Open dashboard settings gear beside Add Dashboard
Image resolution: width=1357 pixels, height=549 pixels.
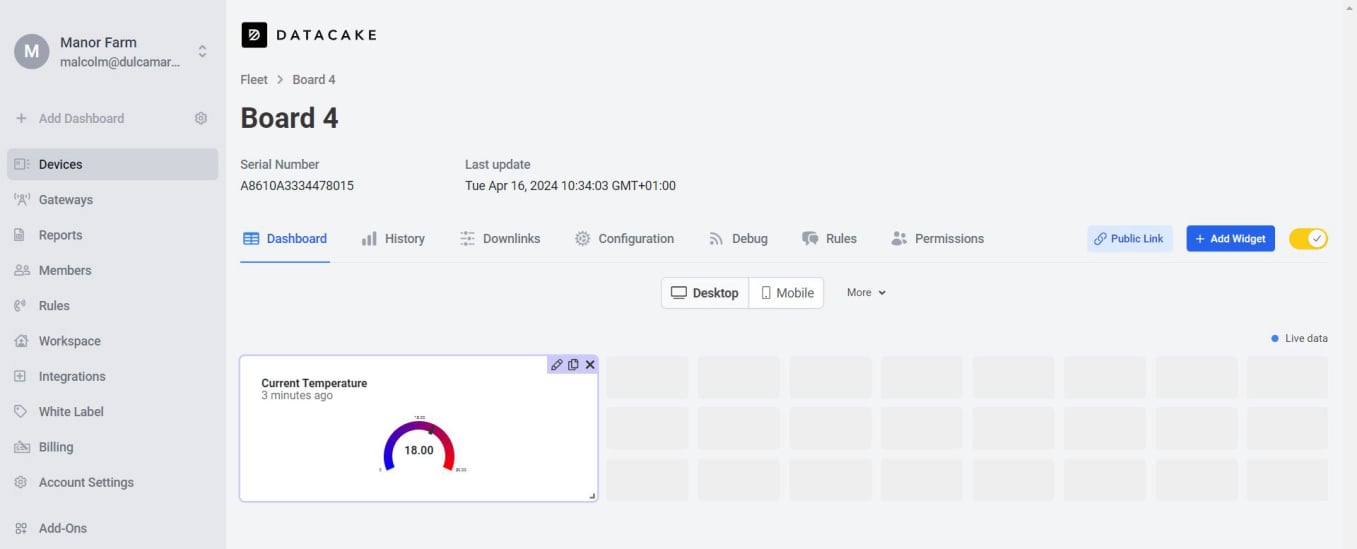click(201, 118)
